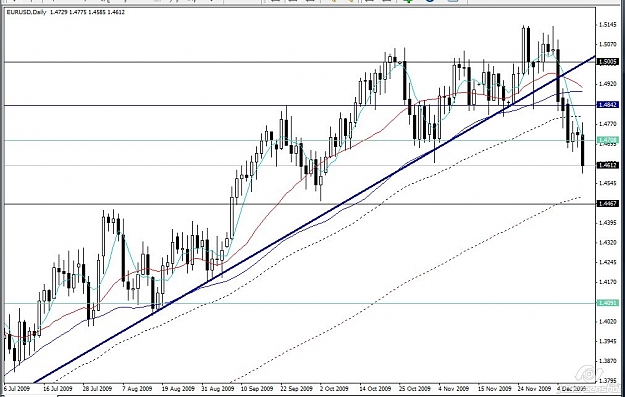Click the 16 Jul 2009 date label

(58, 388)
